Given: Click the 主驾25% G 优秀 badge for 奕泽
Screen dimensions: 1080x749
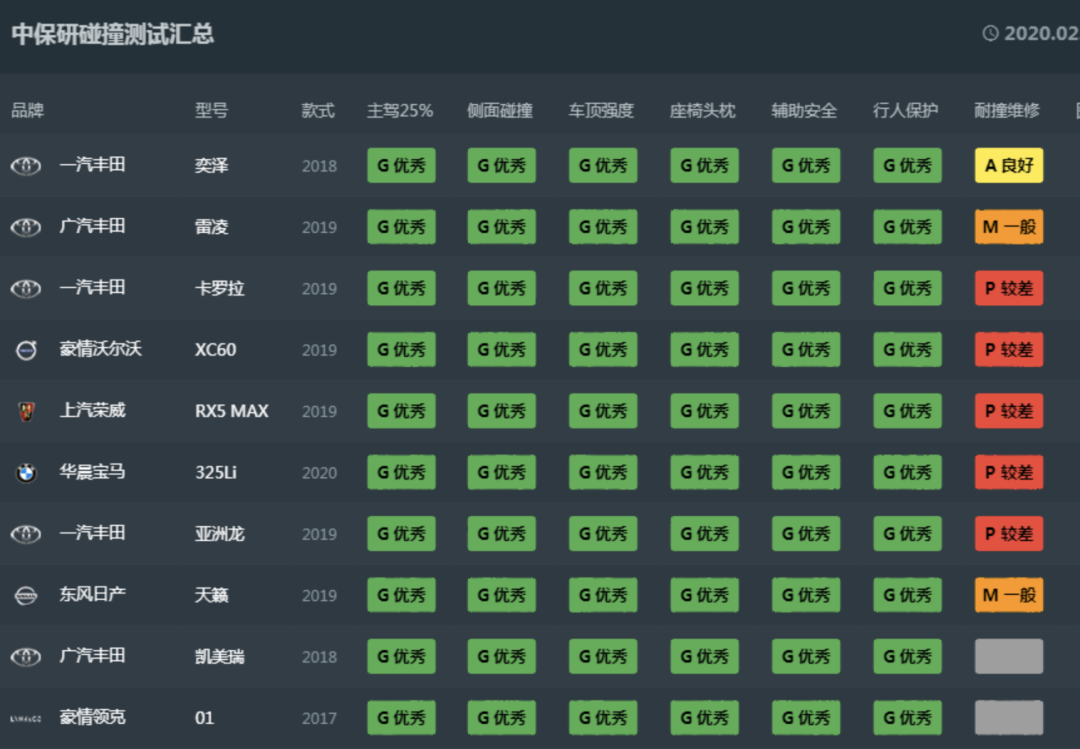Looking at the screenshot, I should pos(402,165).
